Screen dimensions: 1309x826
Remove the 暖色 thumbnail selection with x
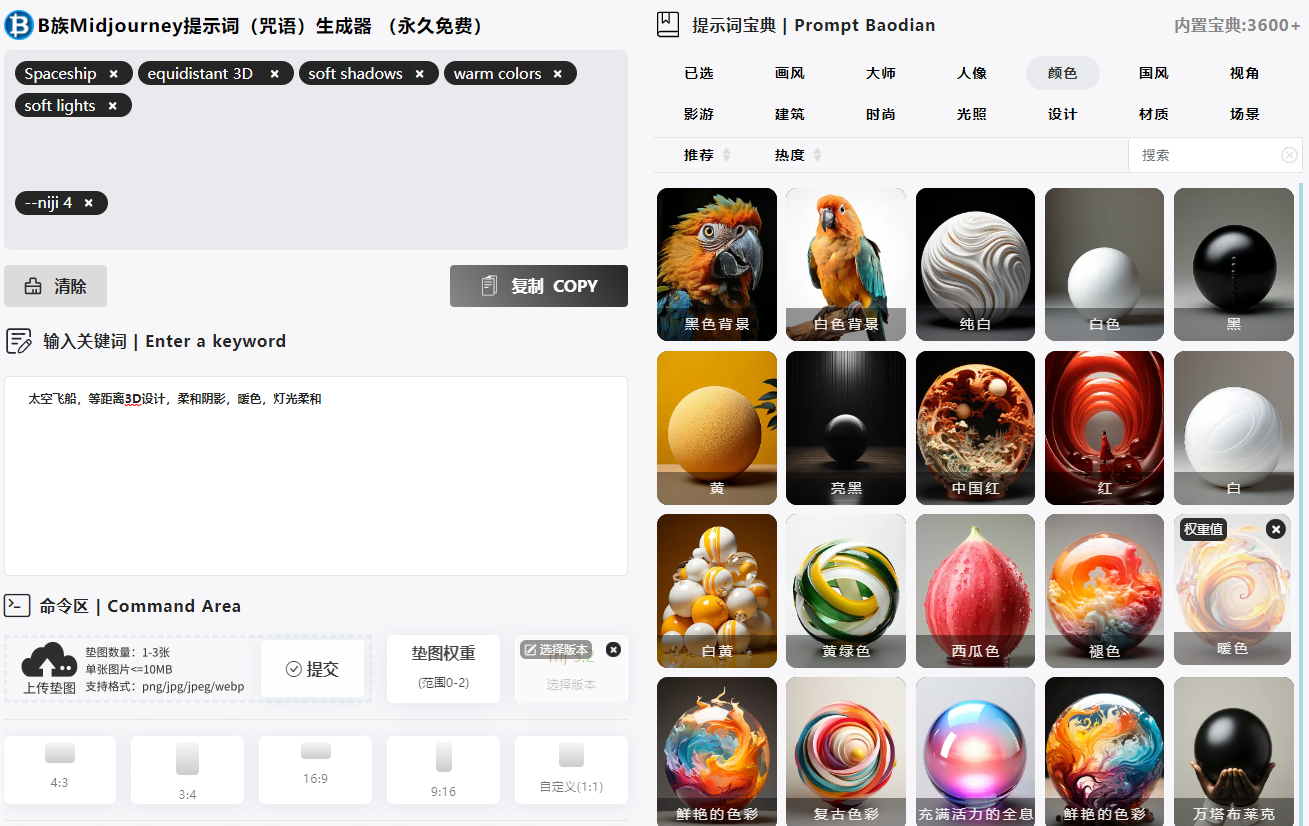pyautogui.click(x=1275, y=529)
